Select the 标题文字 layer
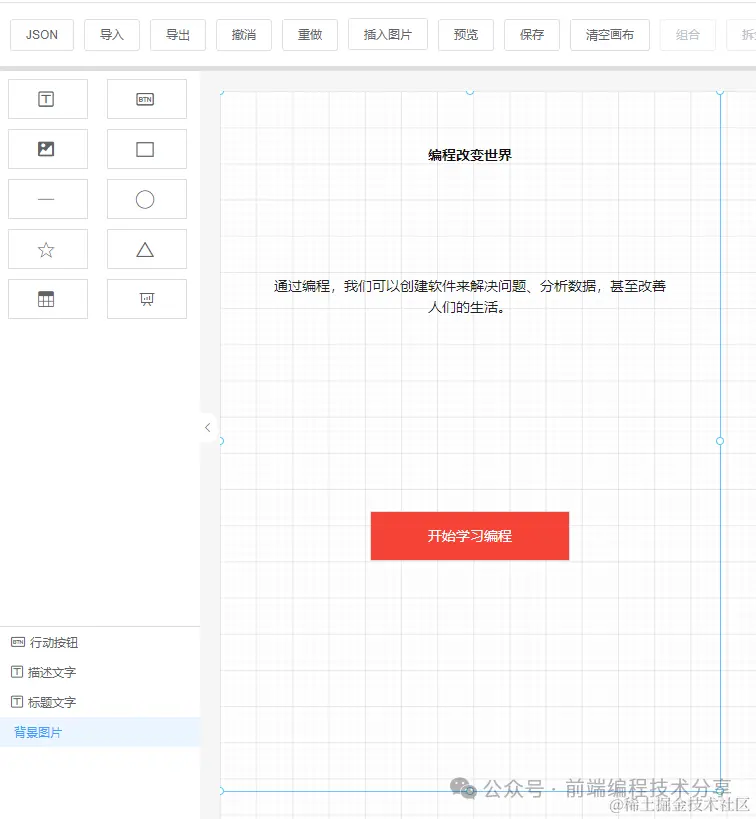The image size is (756, 819). click(100, 702)
